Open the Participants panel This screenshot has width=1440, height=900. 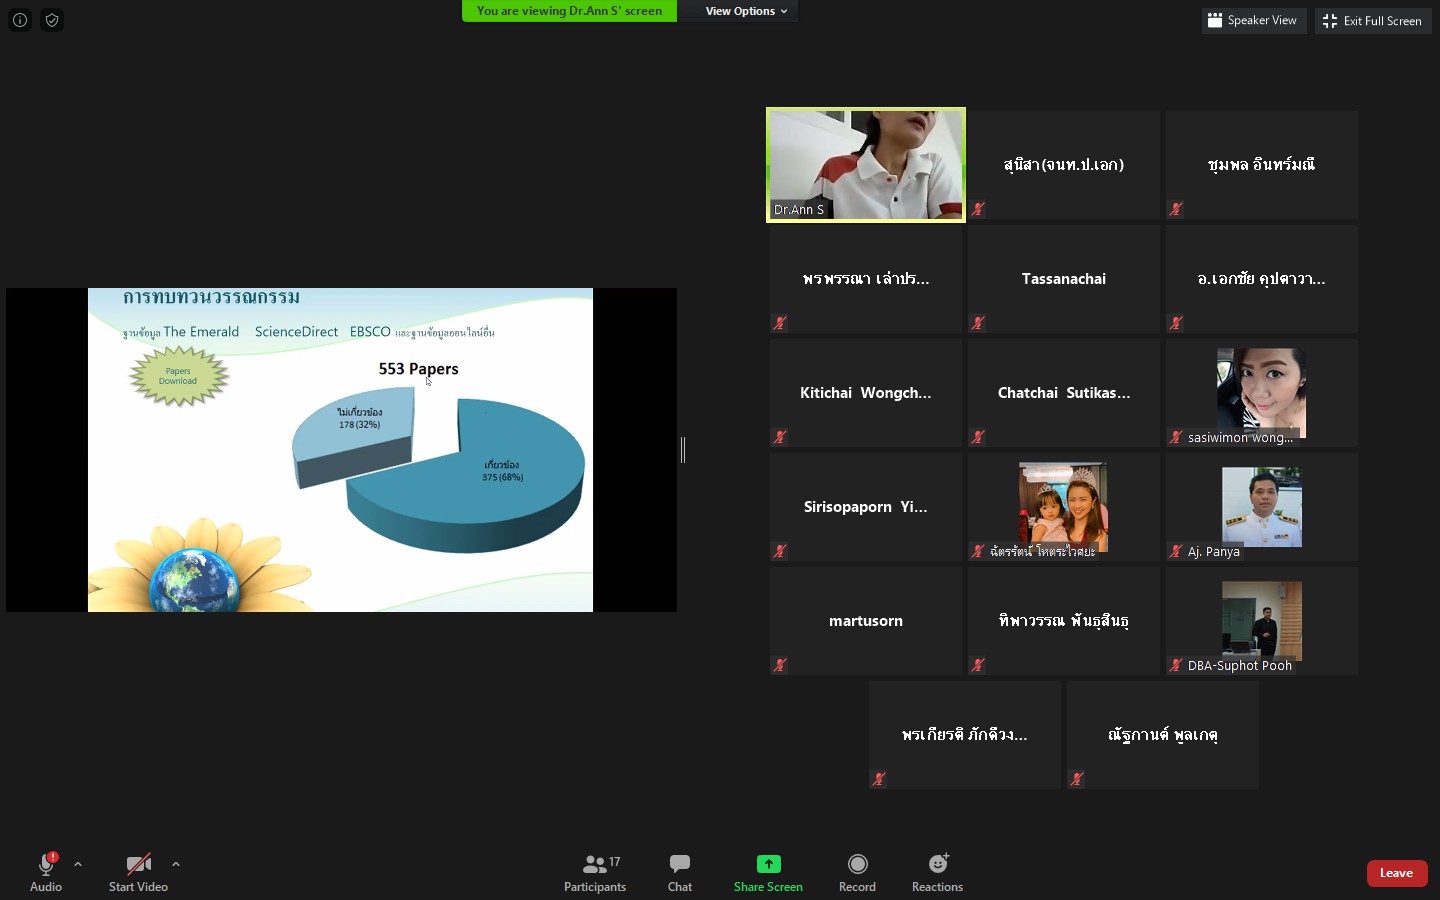[595, 872]
